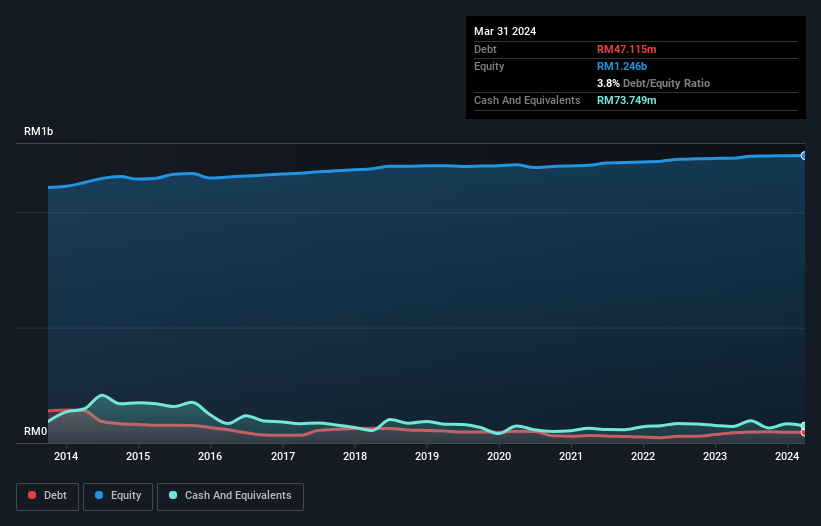The height and width of the screenshot is (526, 821).
Task: Click the RM1b y-axis label
Action: (x=39, y=132)
